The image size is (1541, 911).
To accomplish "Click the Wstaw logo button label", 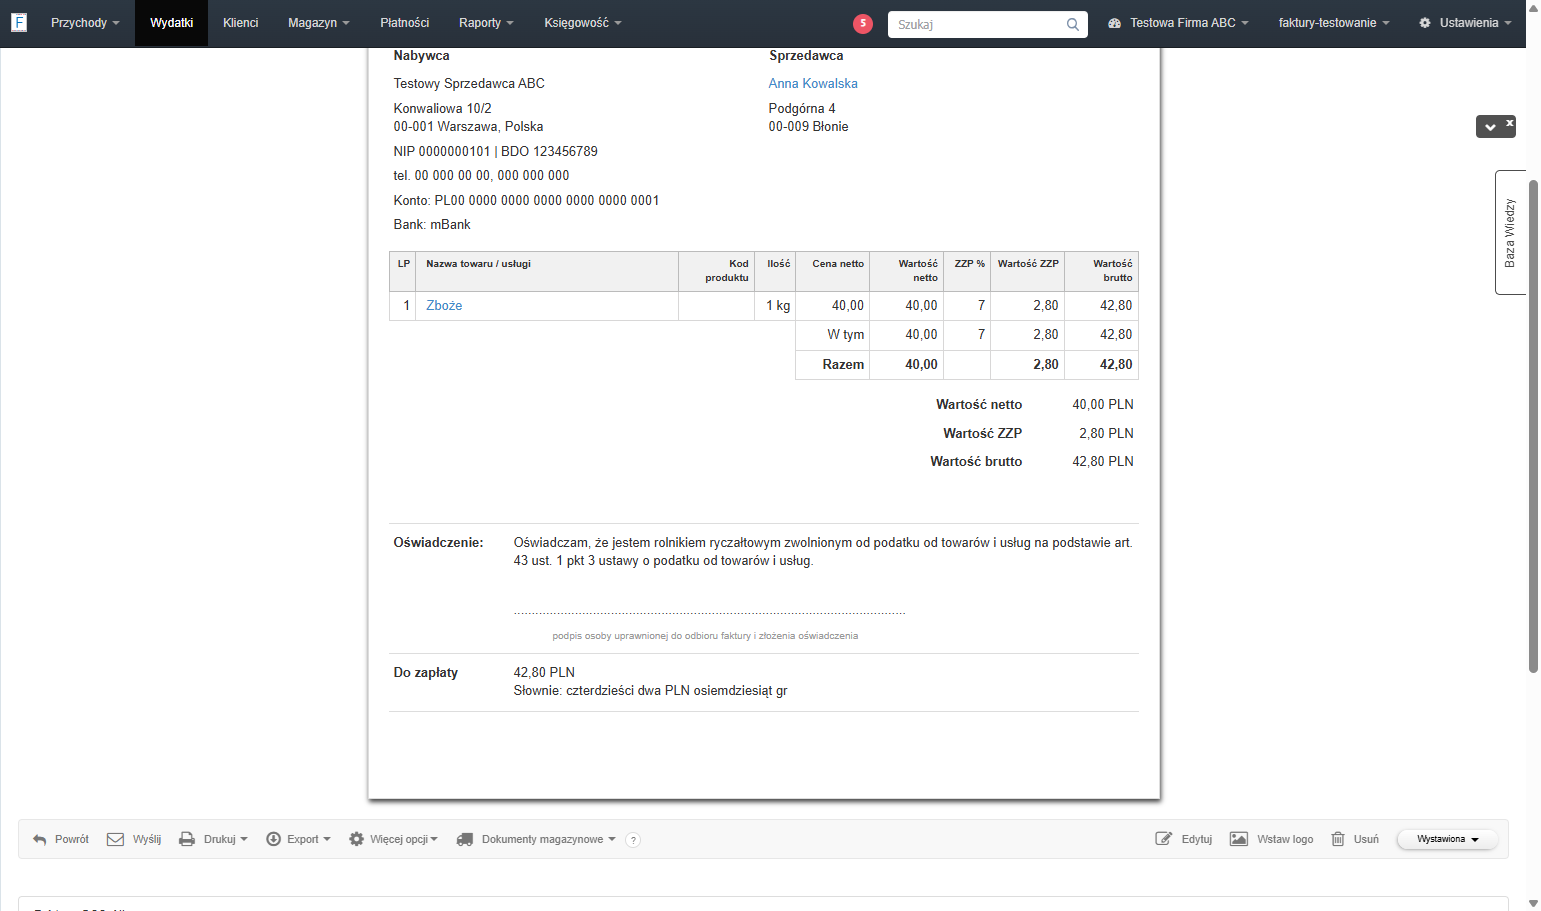I will [1285, 840].
